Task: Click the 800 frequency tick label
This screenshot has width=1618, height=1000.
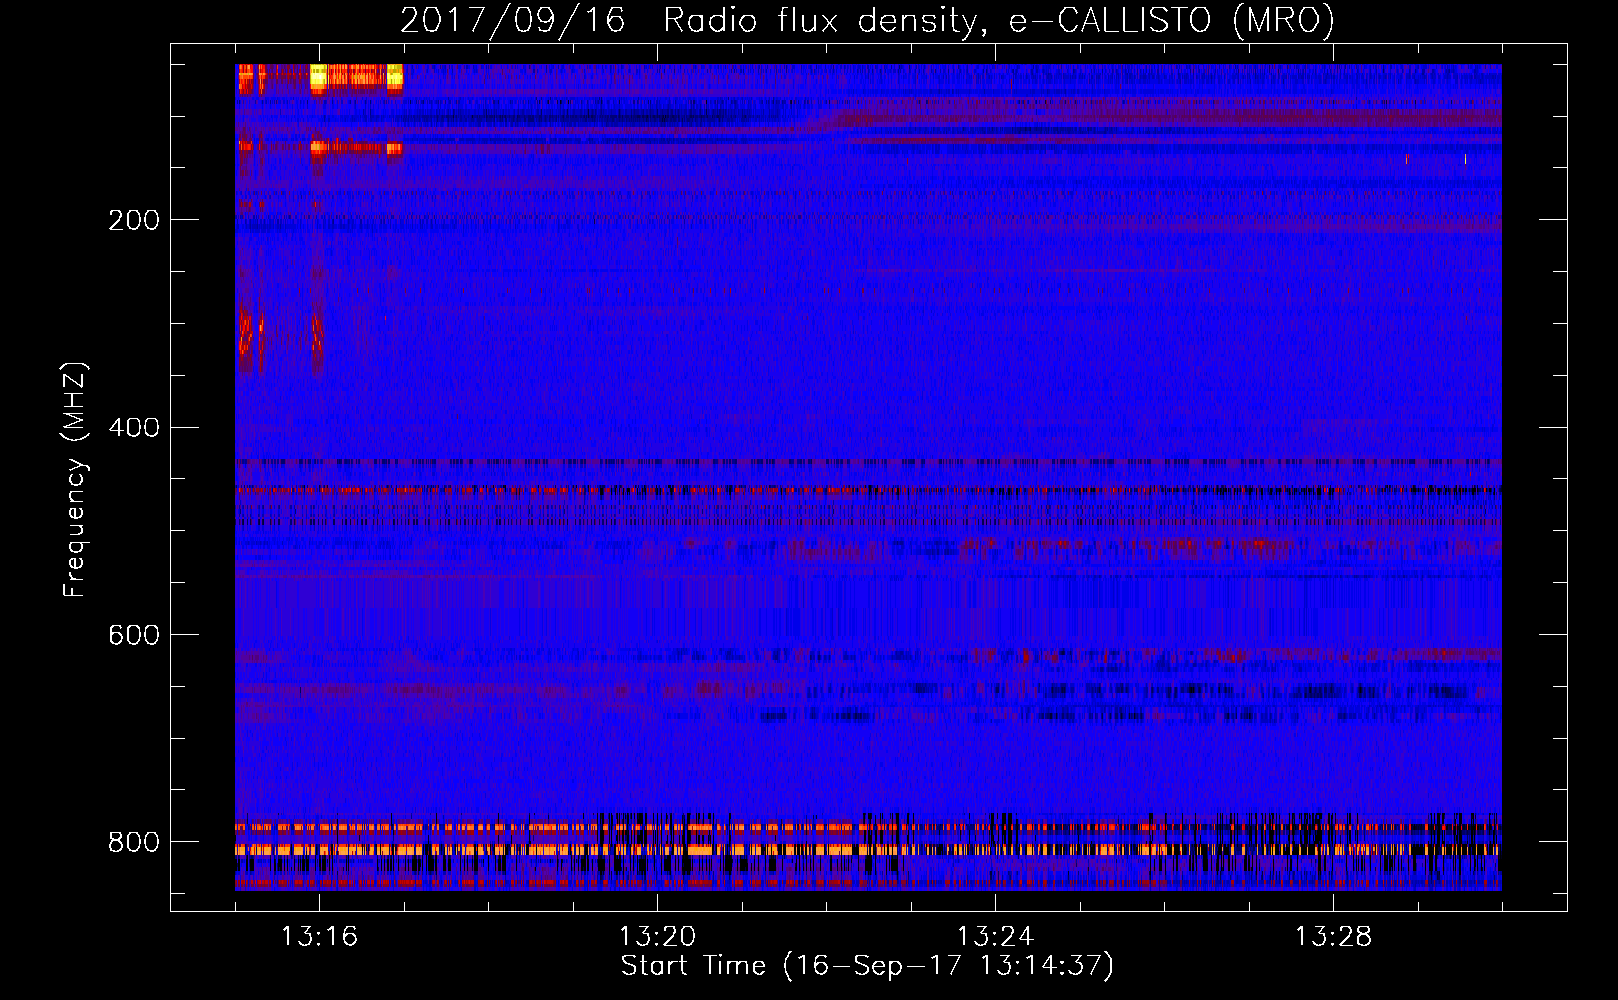Action: click(133, 843)
